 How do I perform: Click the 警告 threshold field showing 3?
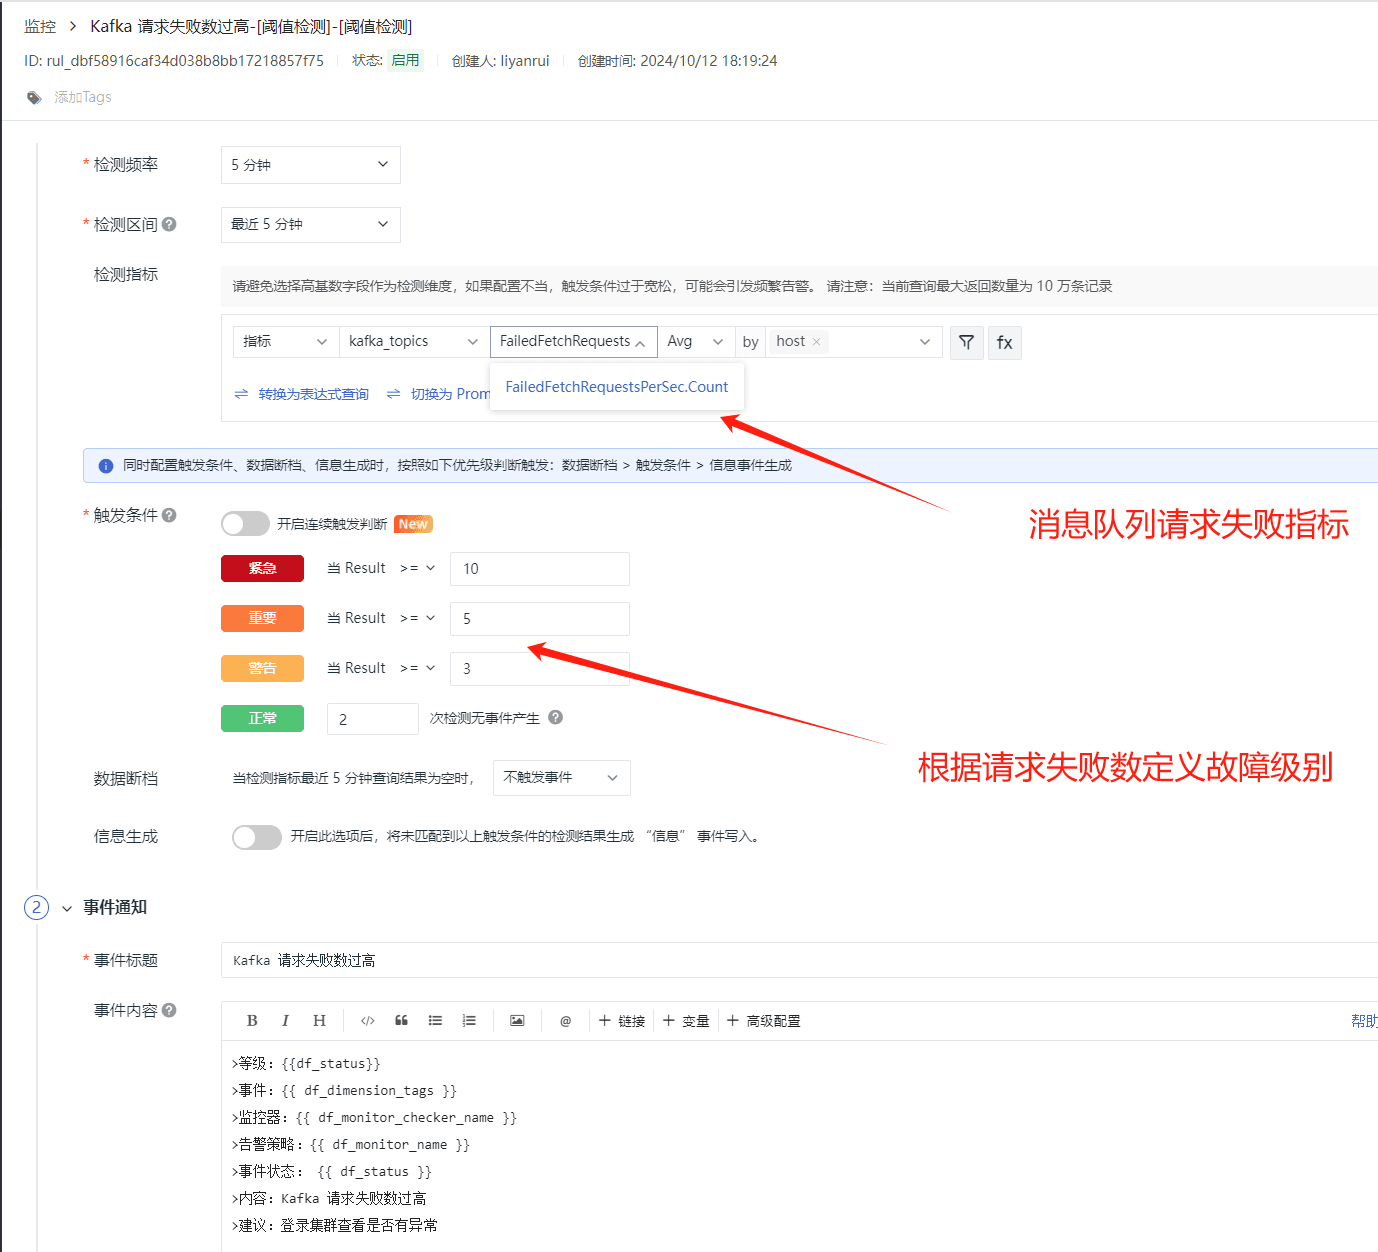tap(540, 669)
